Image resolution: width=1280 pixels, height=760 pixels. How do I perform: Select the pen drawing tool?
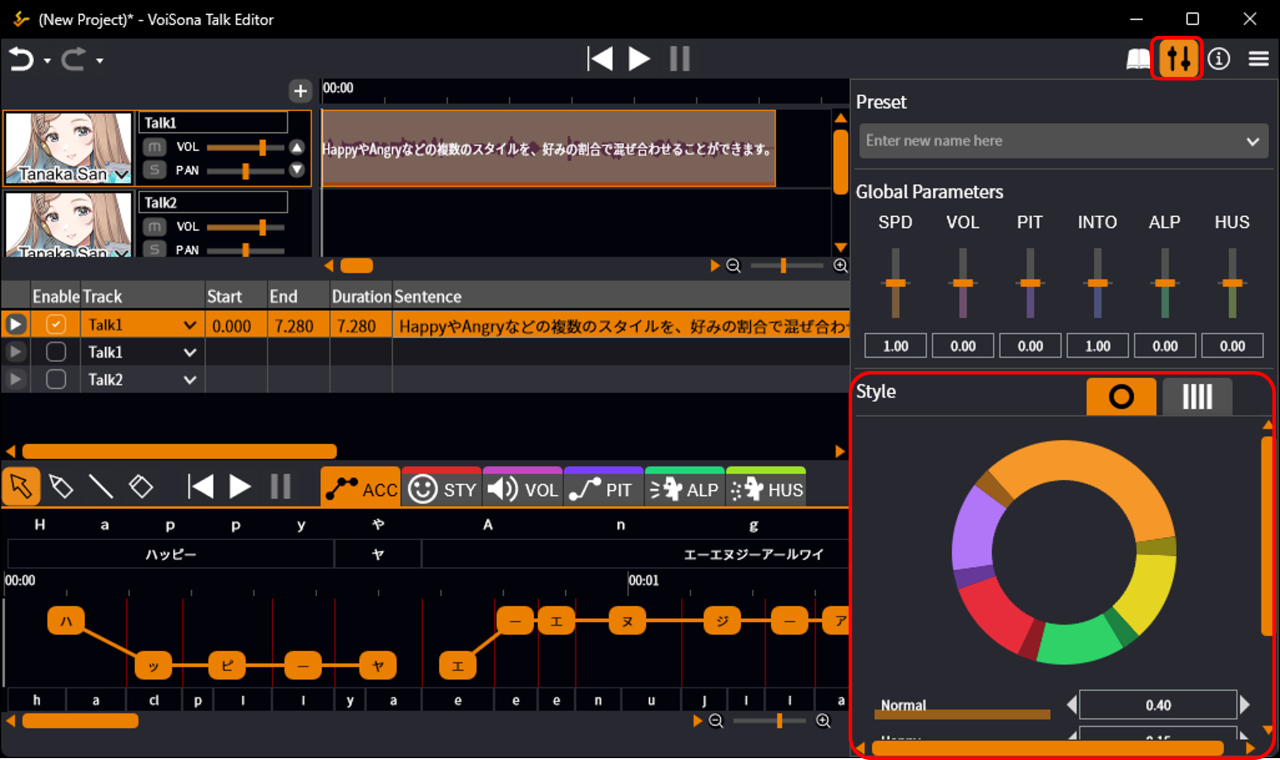pyautogui.click(x=61, y=487)
